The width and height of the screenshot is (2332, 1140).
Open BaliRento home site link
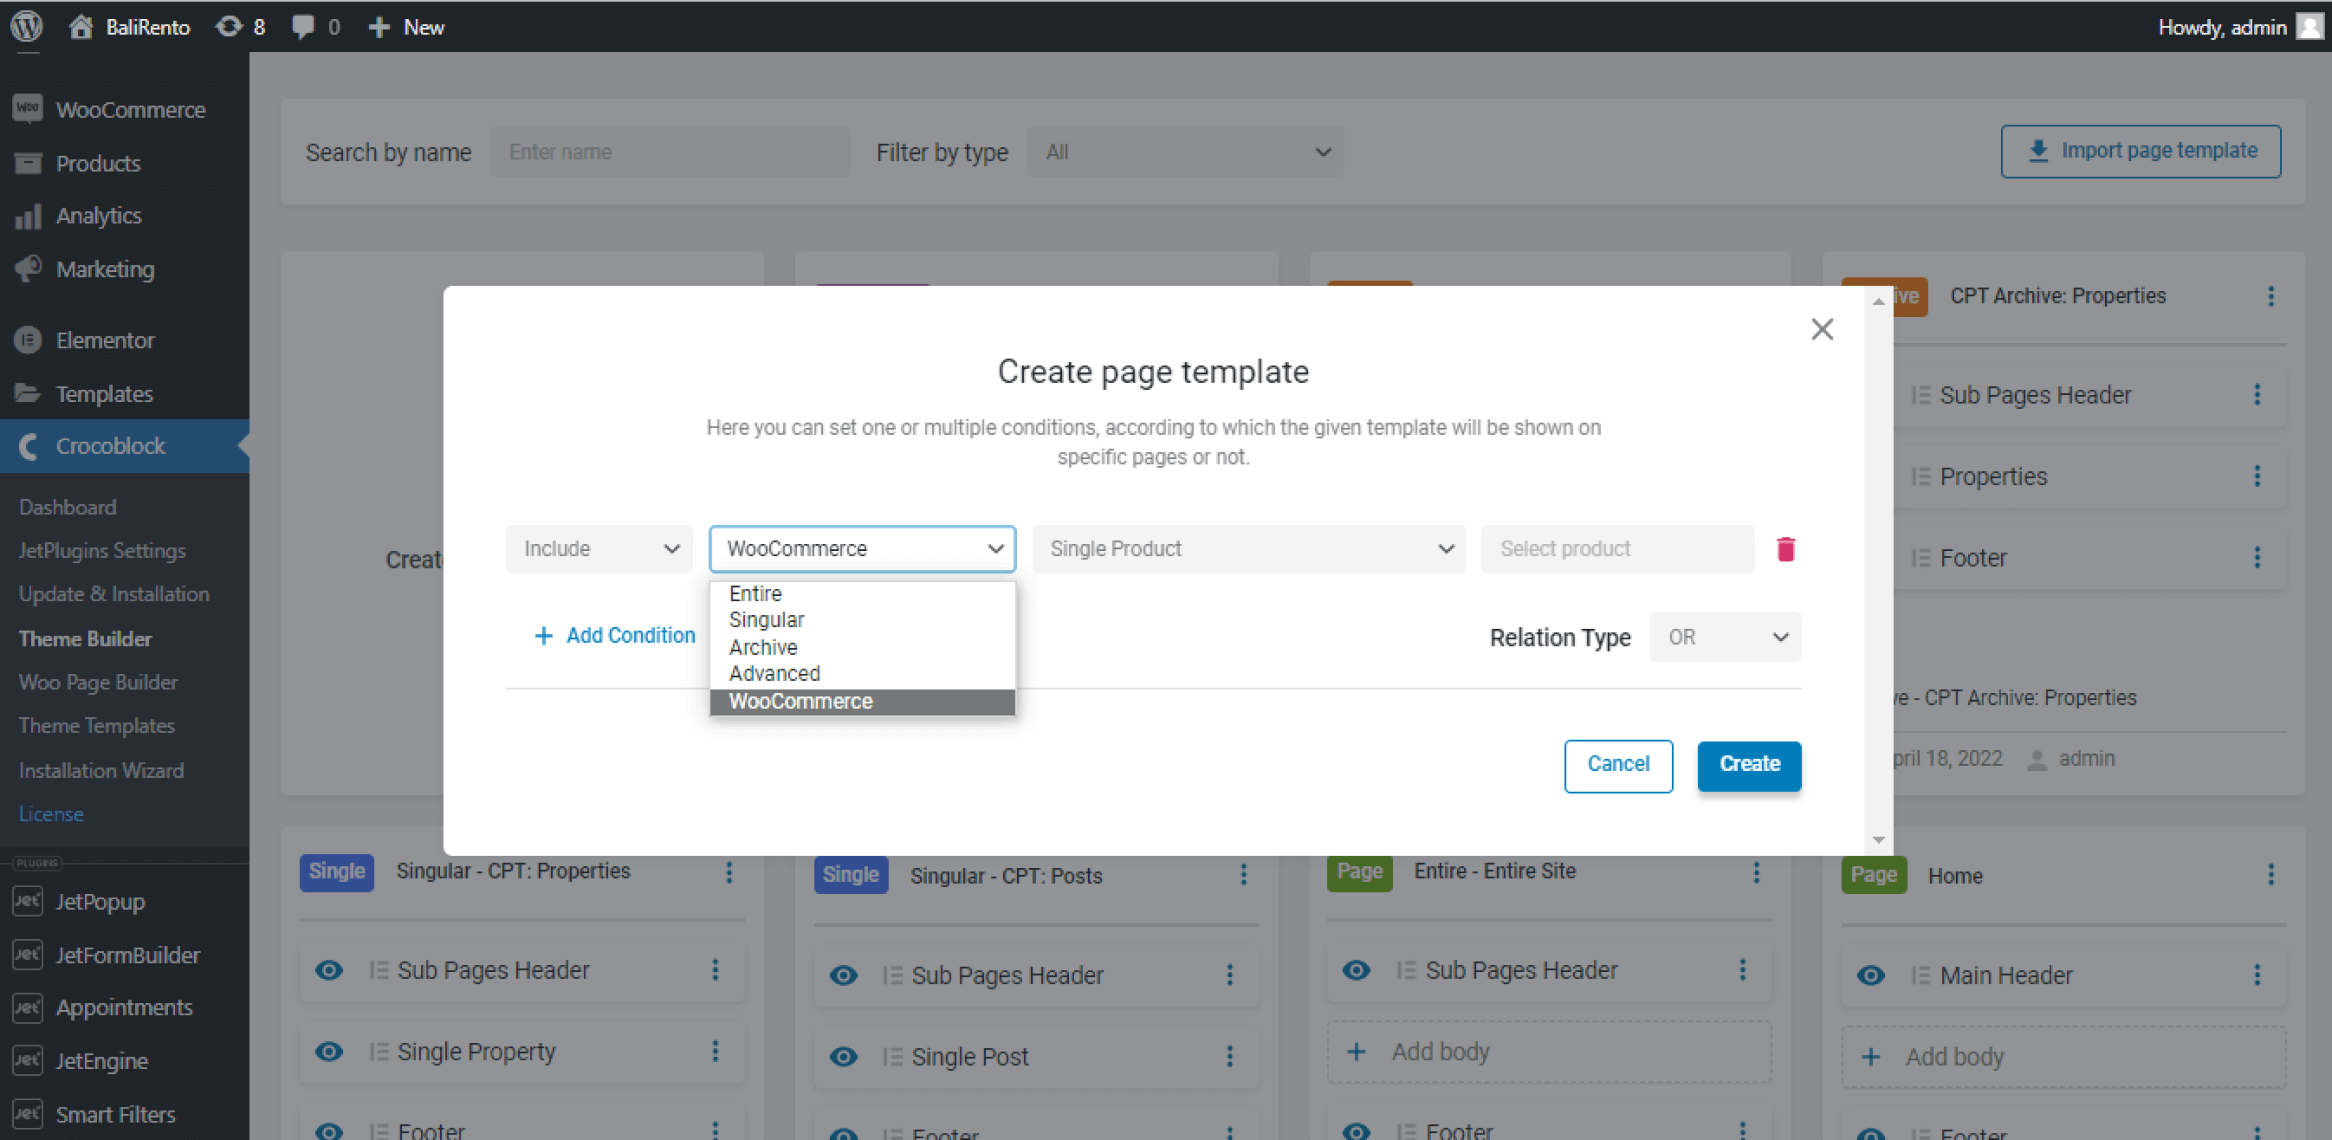[130, 27]
